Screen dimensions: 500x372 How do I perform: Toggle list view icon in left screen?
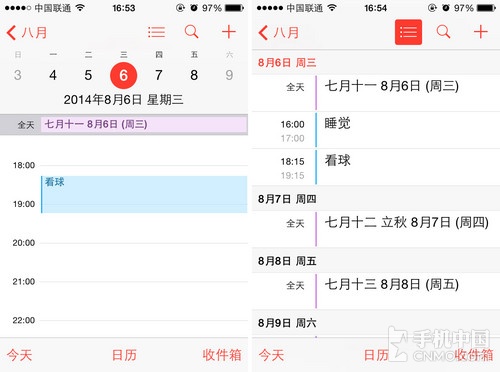(156, 32)
